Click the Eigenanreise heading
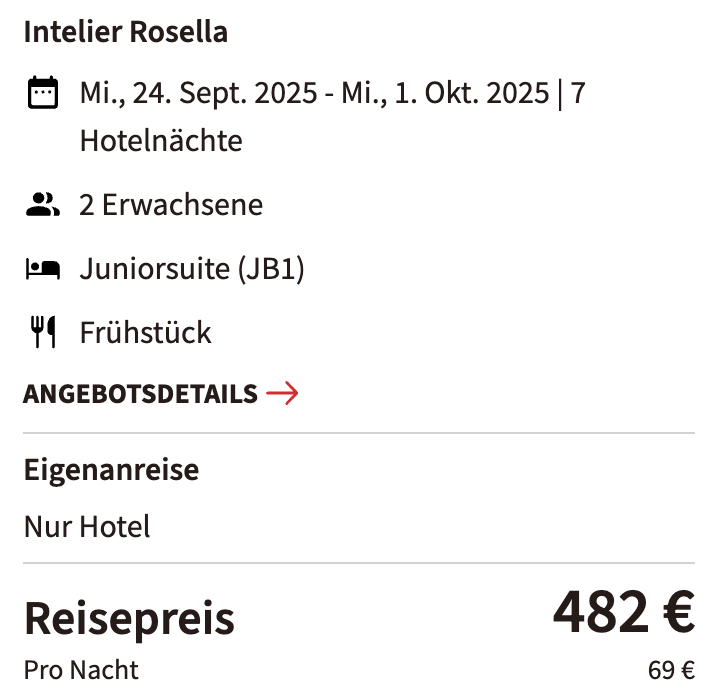Image resolution: width=716 pixels, height=696 pixels. point(111,470)
